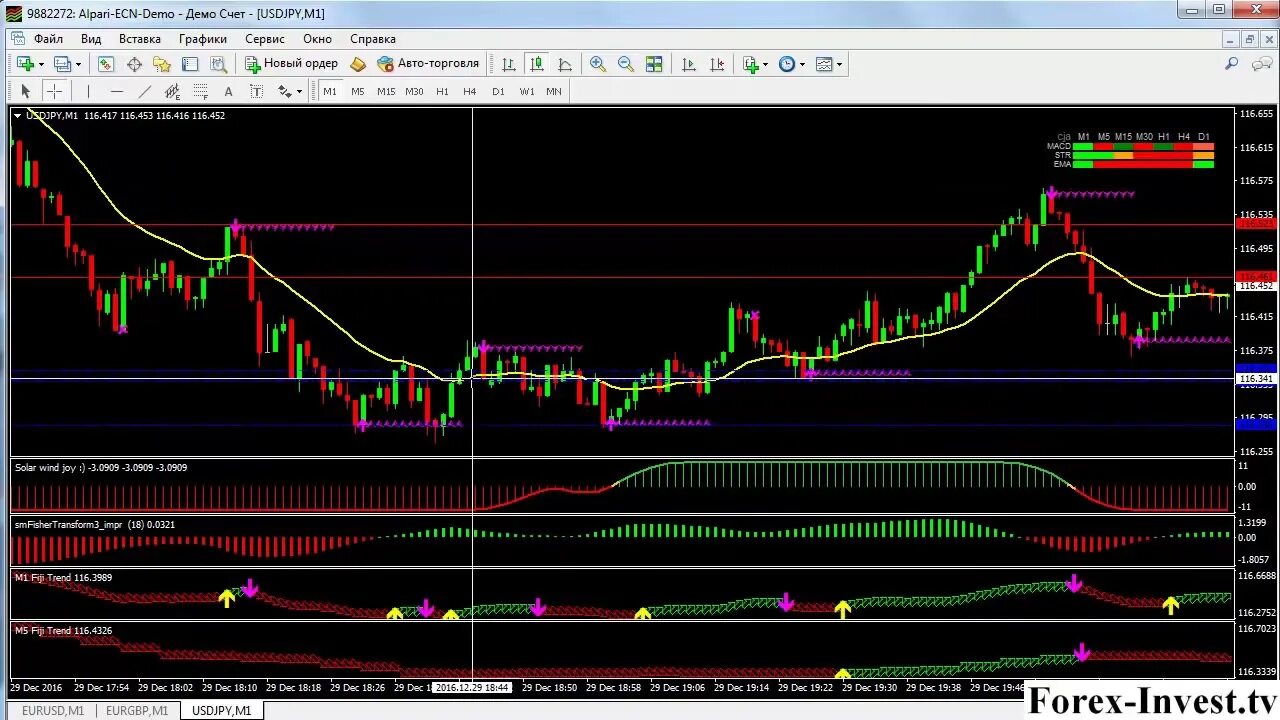Click the smFisherTransform3_impr indicator label
Screen dimensions: 1280x720
click(x=94, y=524)
